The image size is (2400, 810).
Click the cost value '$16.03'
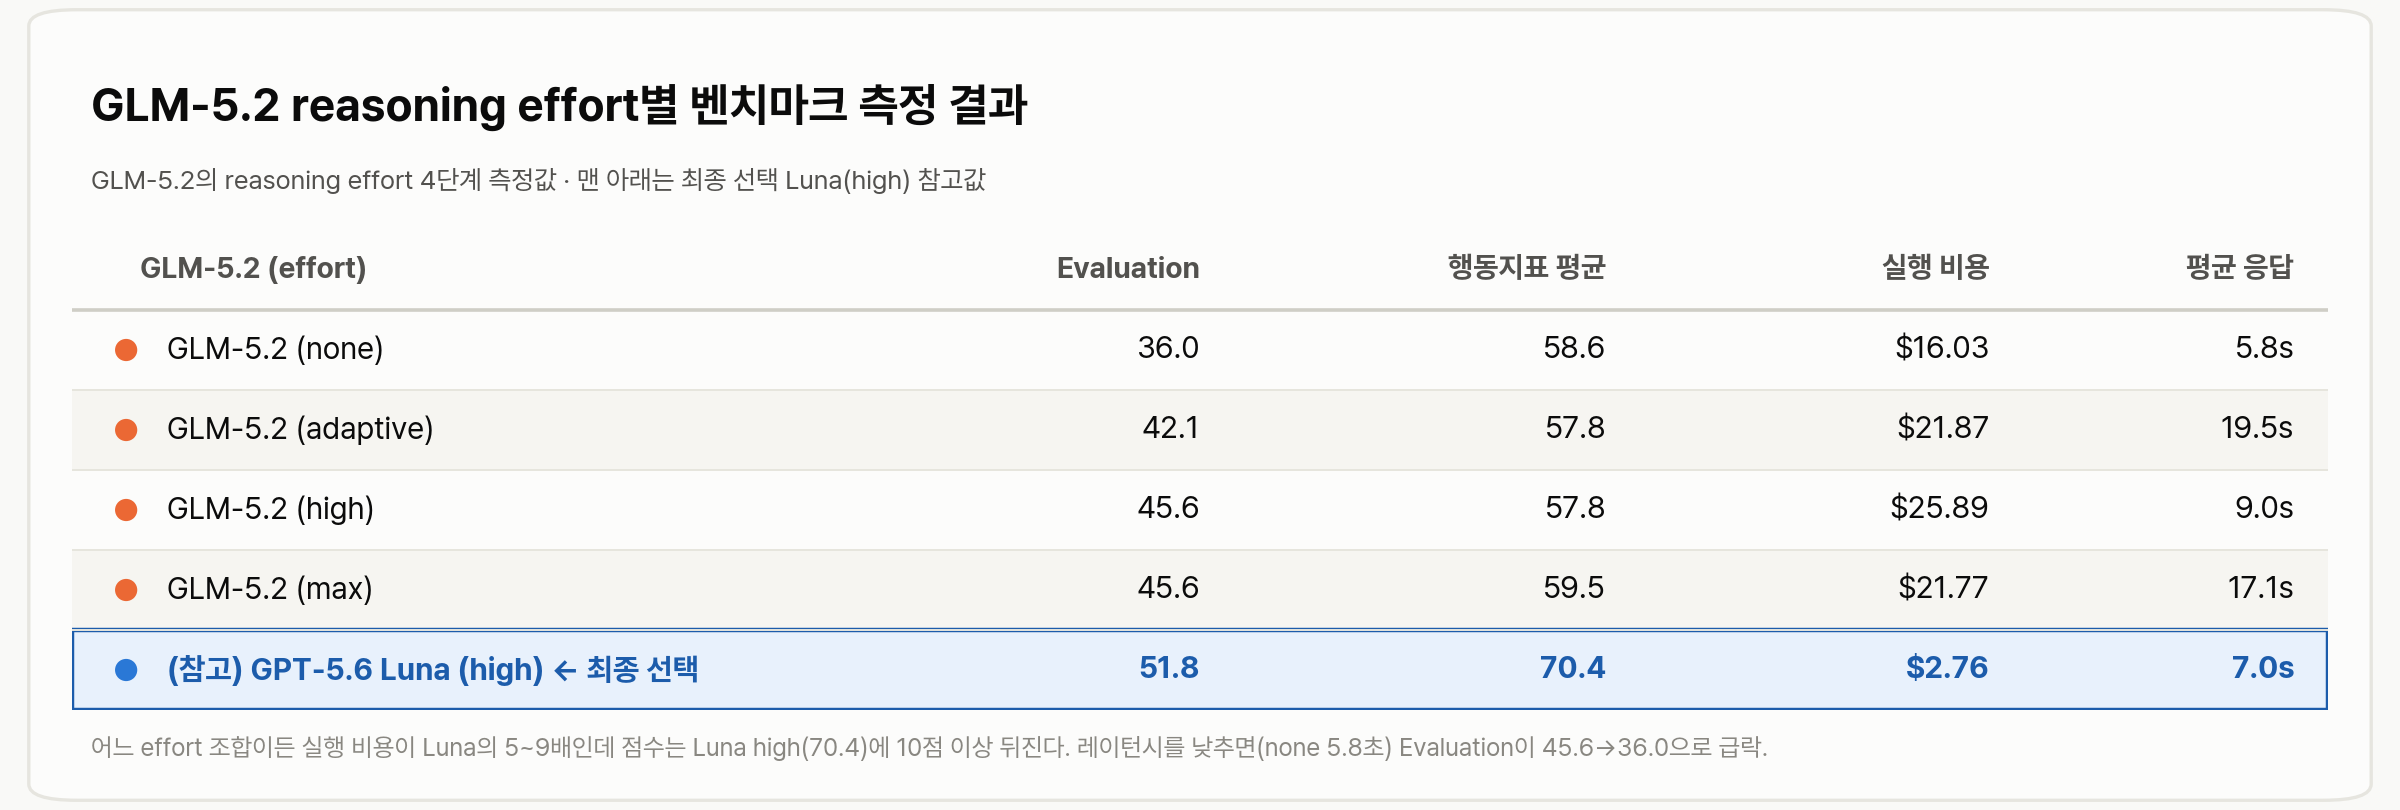click(1942, 348)
